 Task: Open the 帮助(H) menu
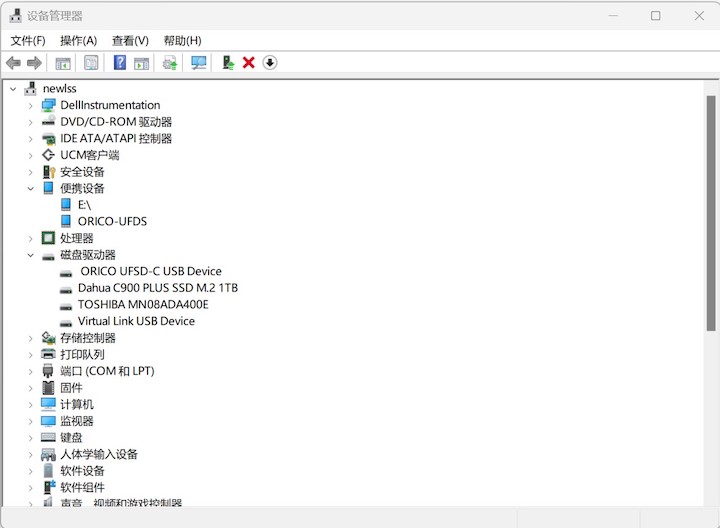pos(182,40)
